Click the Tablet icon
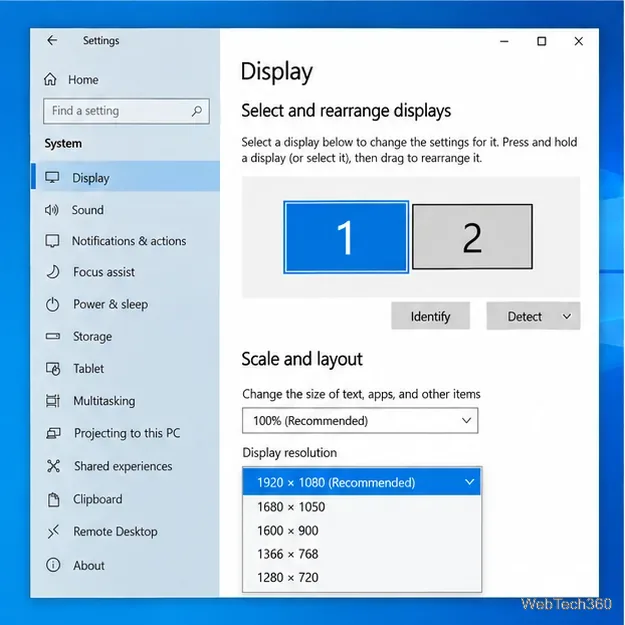Image resolution: width=625 pixels, height=625 pixels. tap(53, 369)
